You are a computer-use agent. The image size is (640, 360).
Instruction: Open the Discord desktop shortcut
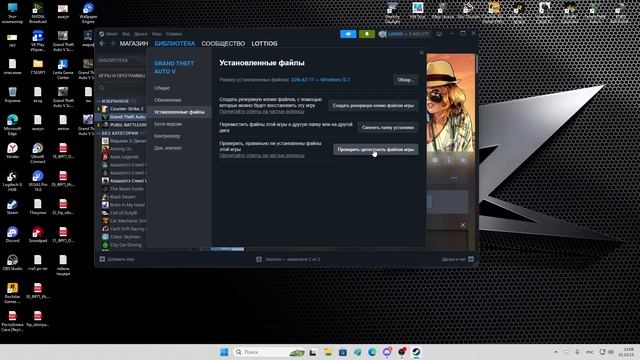13,235
